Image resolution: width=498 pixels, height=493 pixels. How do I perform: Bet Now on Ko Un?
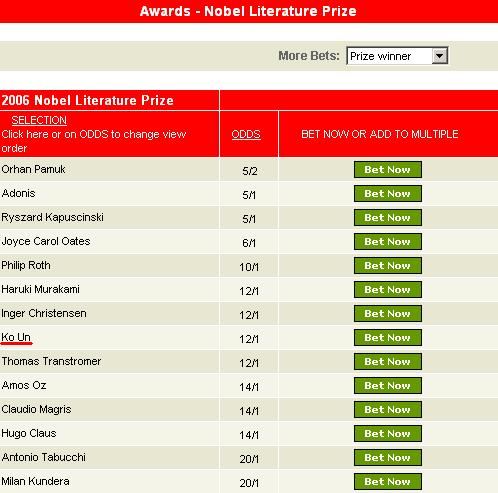(388, 338)
